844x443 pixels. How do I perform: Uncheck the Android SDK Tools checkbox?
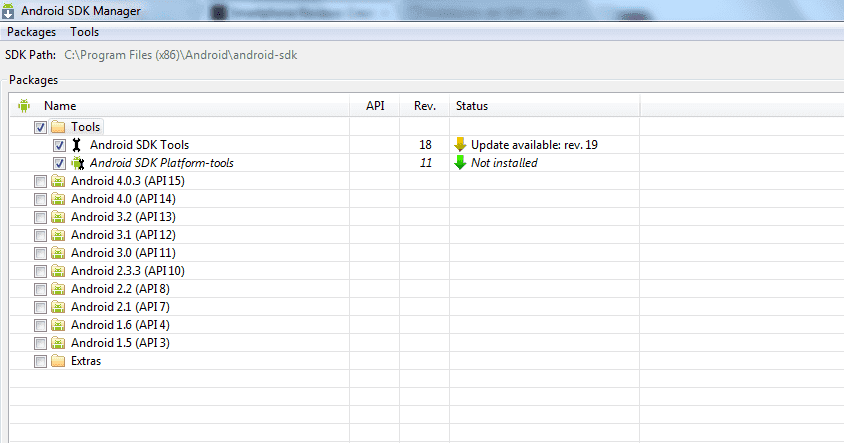pos(59,145)
